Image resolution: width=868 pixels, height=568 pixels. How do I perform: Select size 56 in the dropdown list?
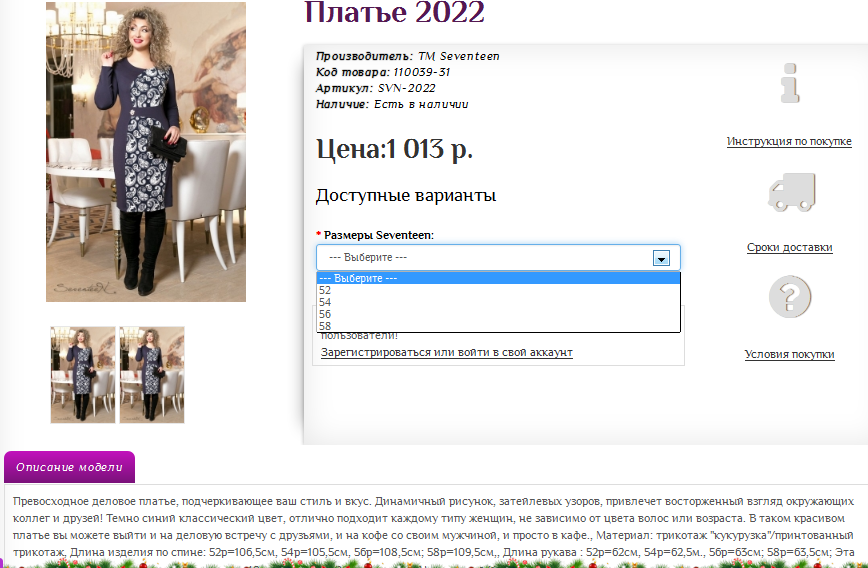pos(498,314)
